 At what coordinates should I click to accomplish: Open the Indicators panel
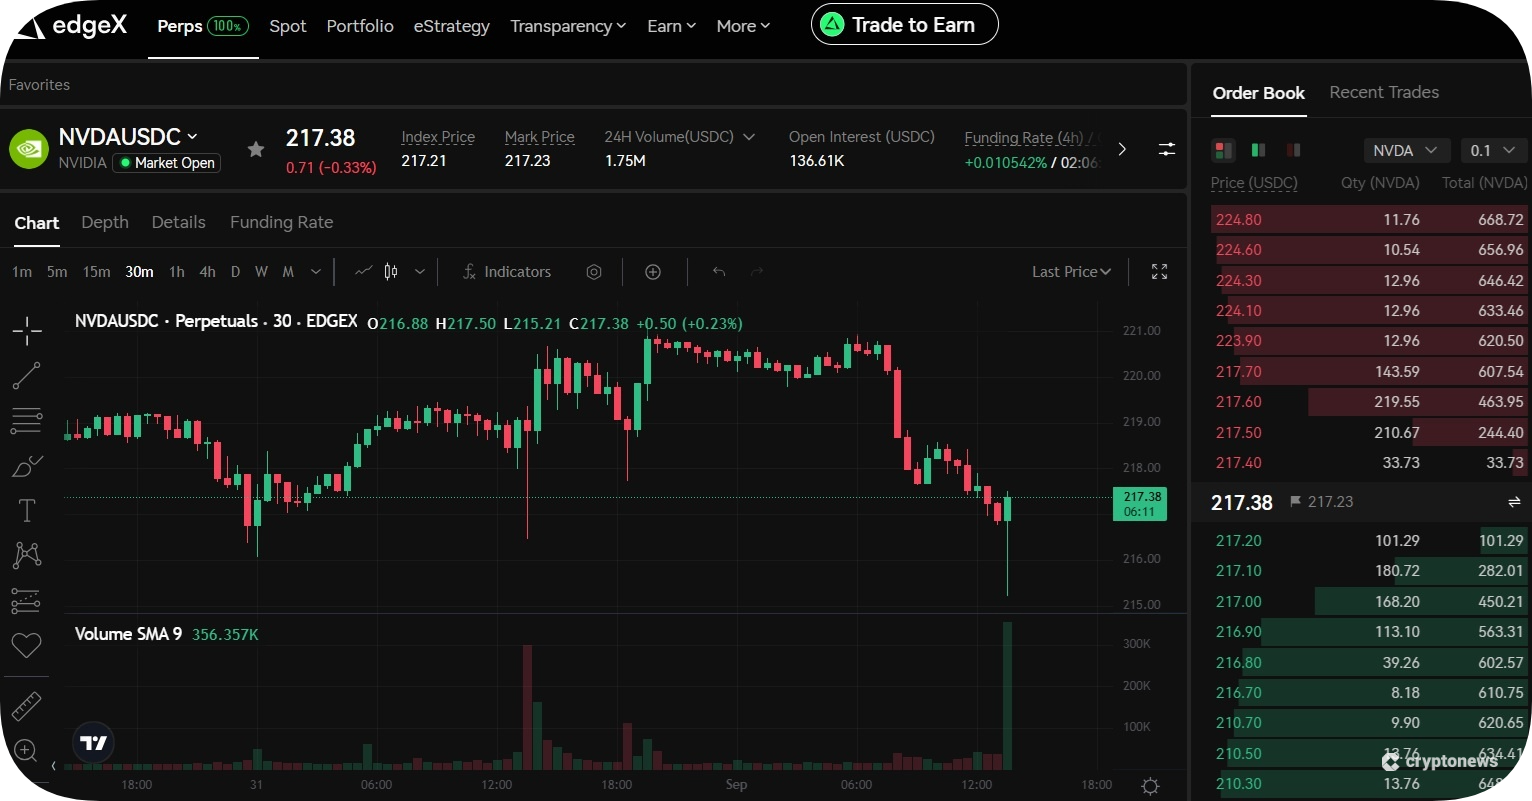tap(507, 272)
